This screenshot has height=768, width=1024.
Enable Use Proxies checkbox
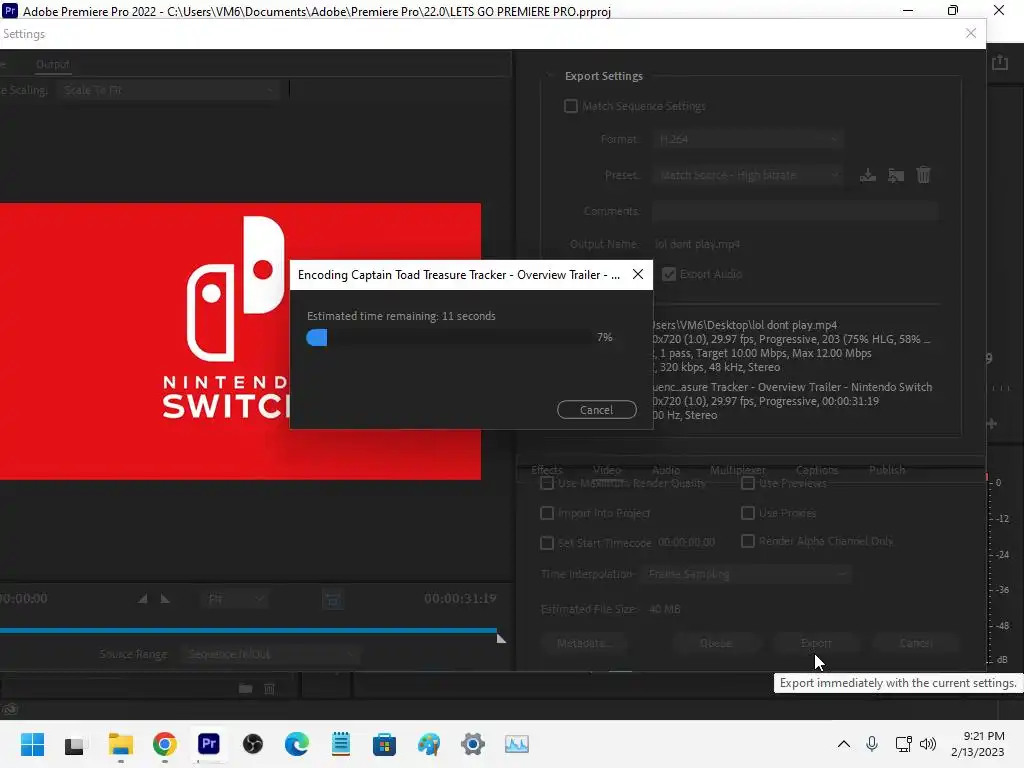pyautogui.click(x=748, y=513)
